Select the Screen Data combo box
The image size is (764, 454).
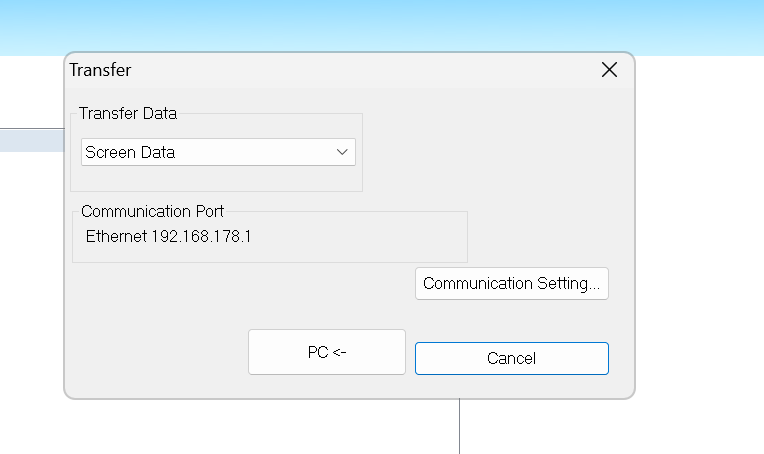point(218,152)
